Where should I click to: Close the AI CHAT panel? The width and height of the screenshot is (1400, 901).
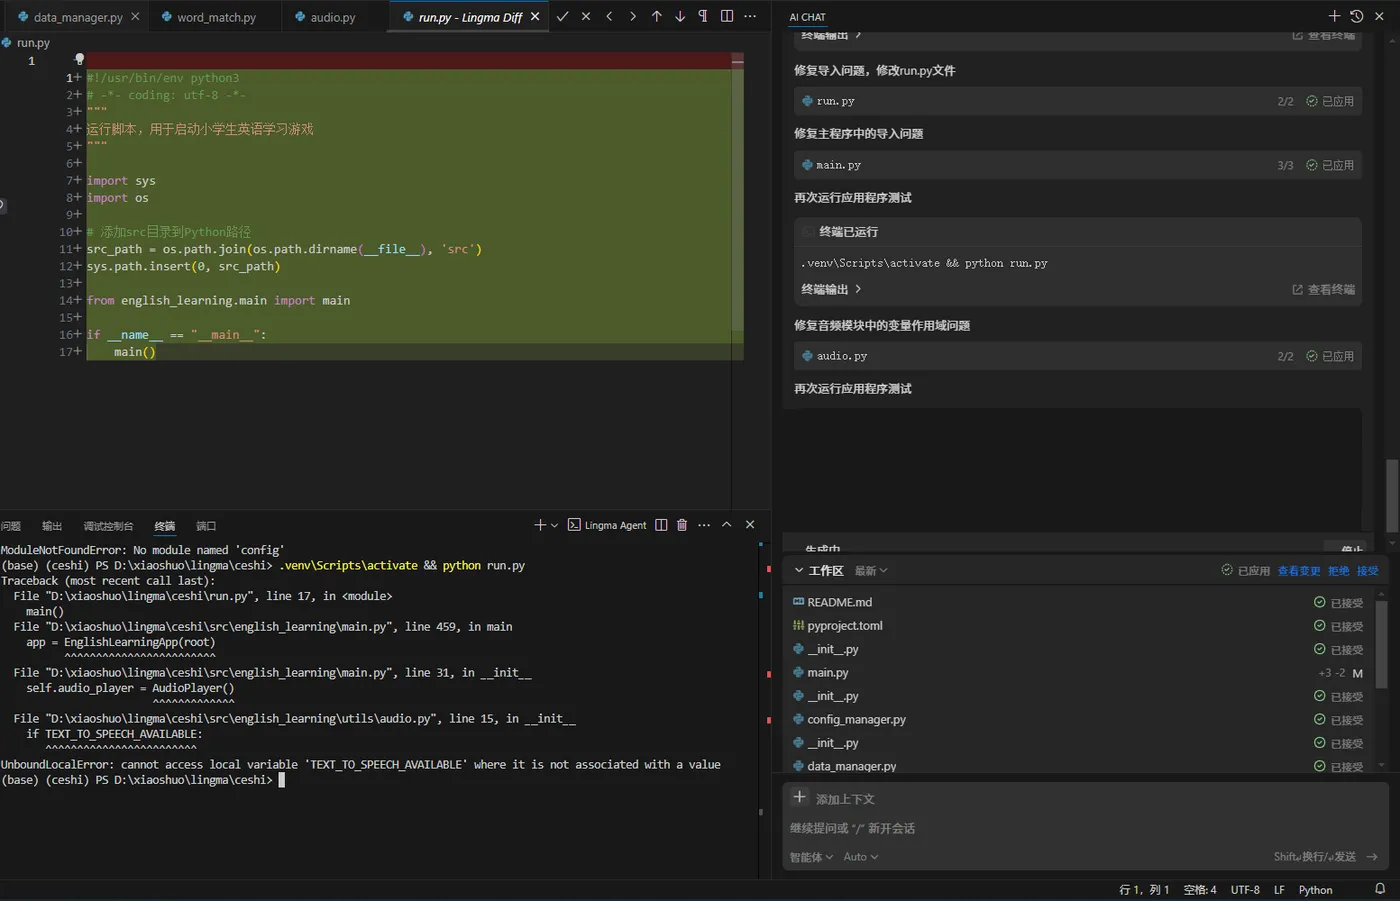pos(1380,16)
